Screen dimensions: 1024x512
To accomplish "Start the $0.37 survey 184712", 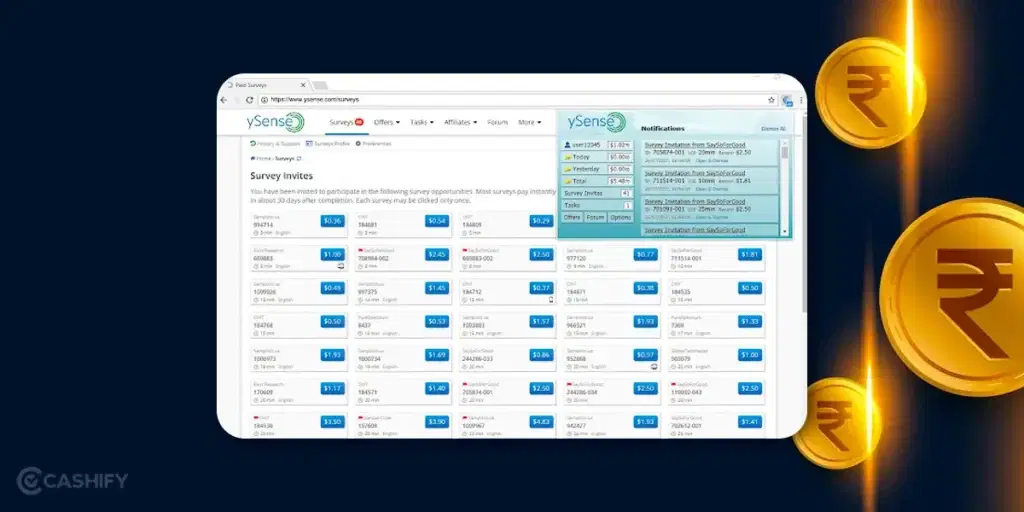I will point(541,288).
